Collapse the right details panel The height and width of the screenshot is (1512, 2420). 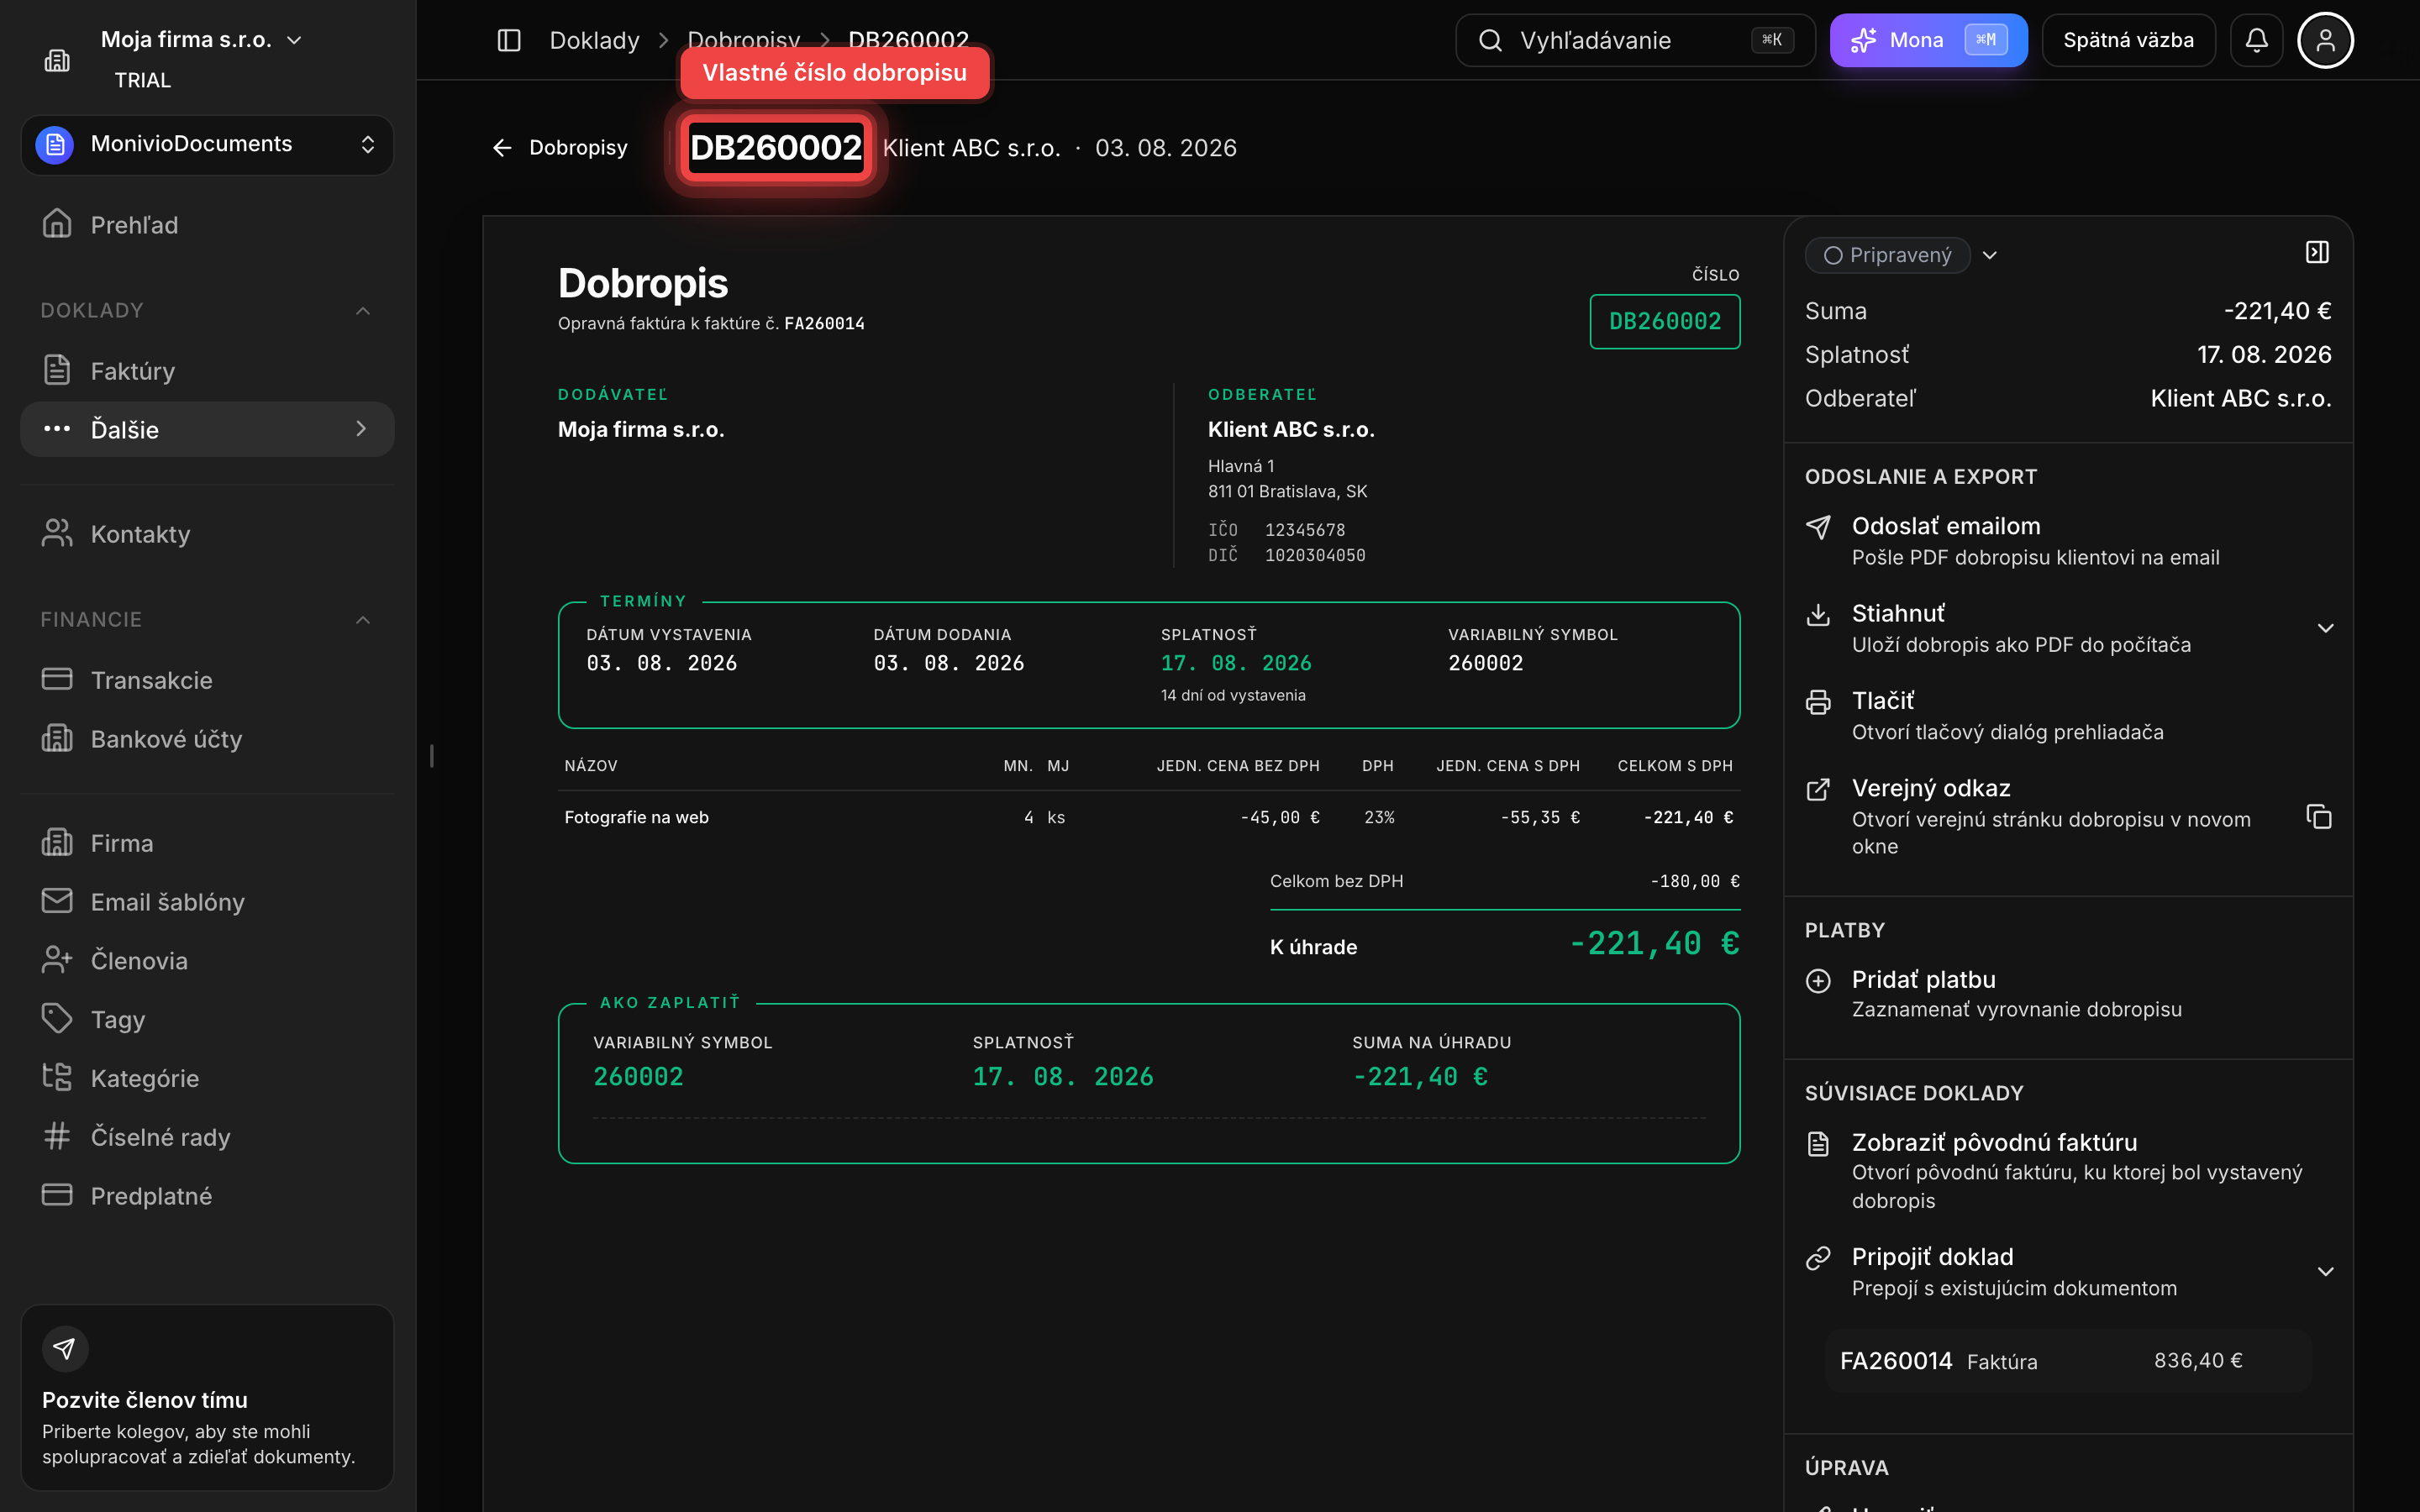click(2317, 252)
